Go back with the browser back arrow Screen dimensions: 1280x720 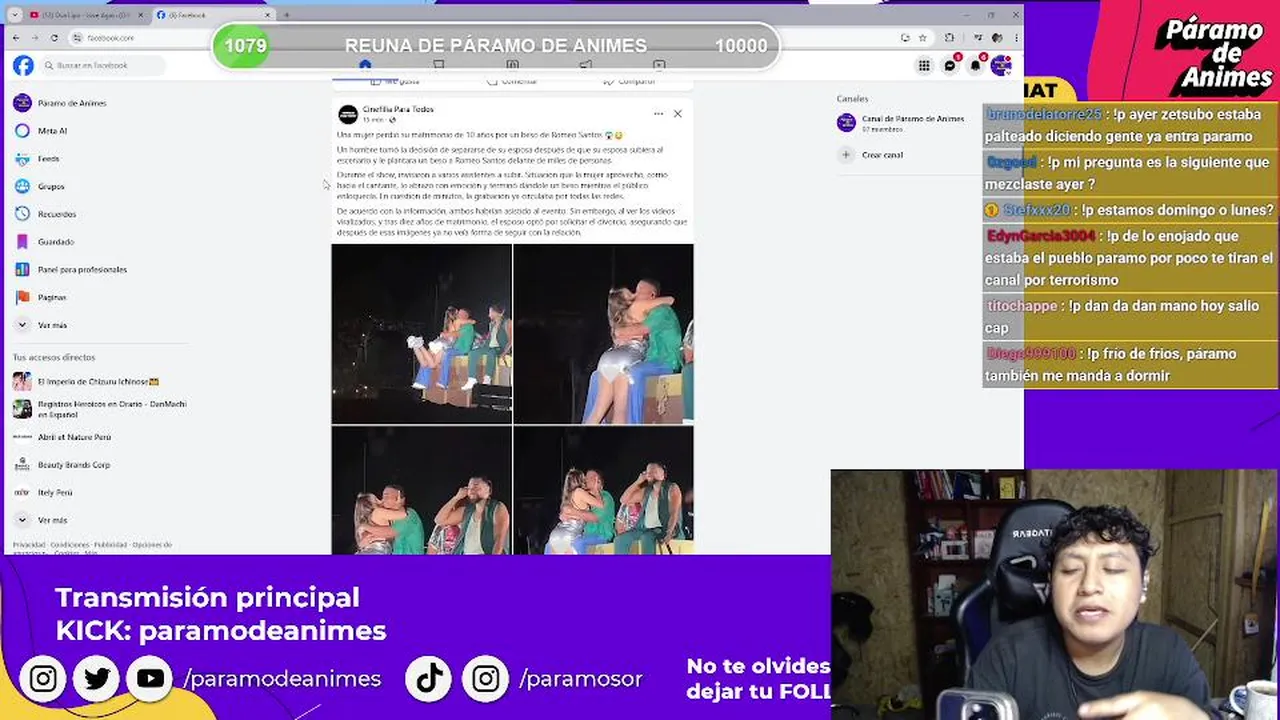point(17,38)
